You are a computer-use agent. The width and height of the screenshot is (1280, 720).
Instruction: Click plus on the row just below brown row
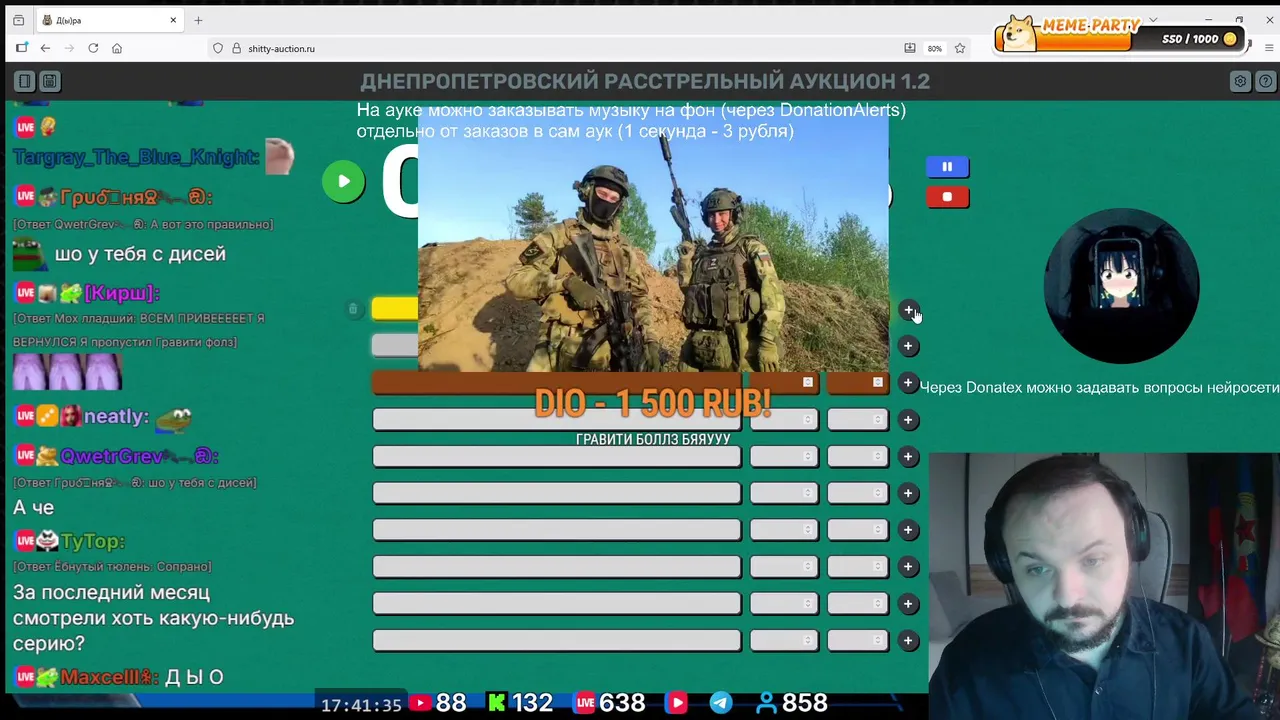[908, 420]
